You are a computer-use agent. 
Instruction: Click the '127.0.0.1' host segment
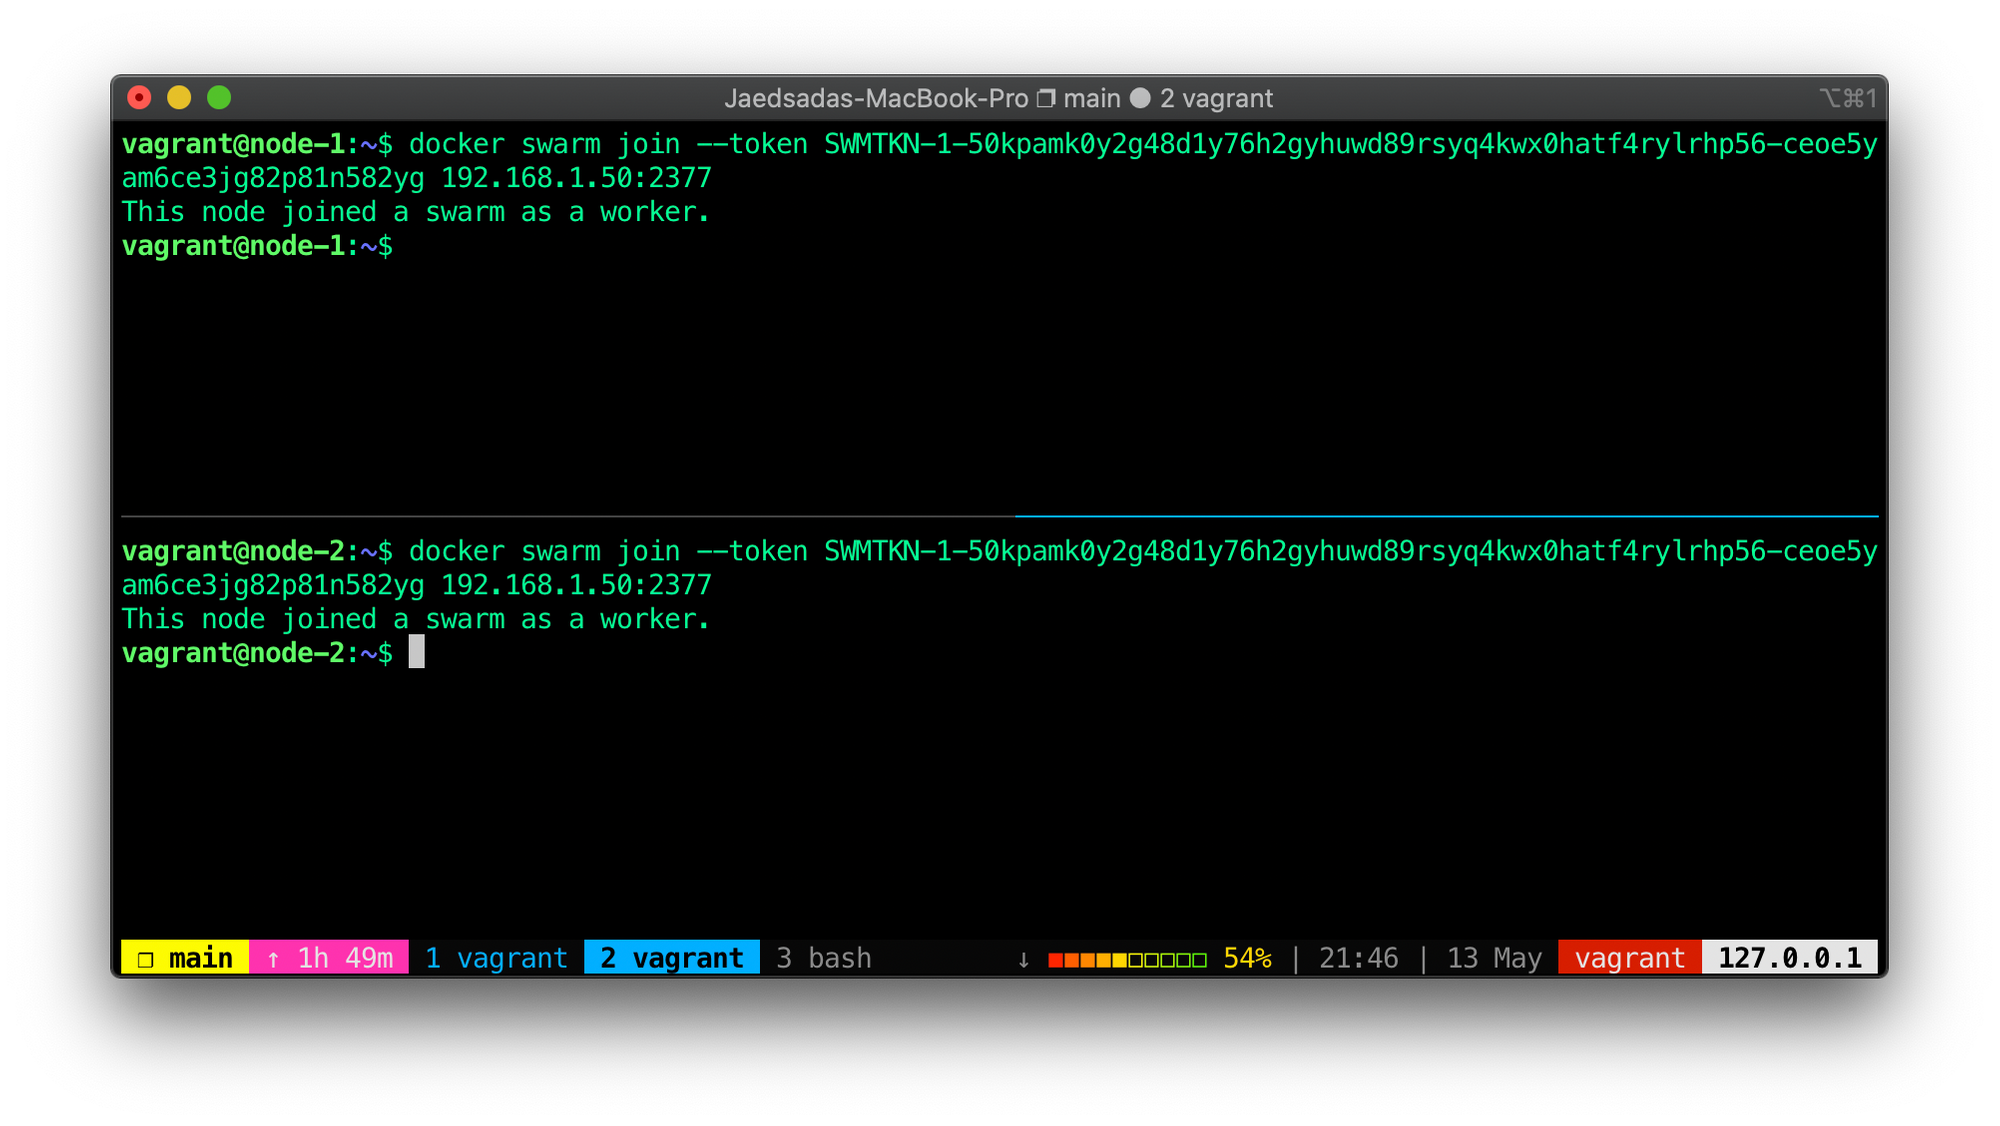1790,957
